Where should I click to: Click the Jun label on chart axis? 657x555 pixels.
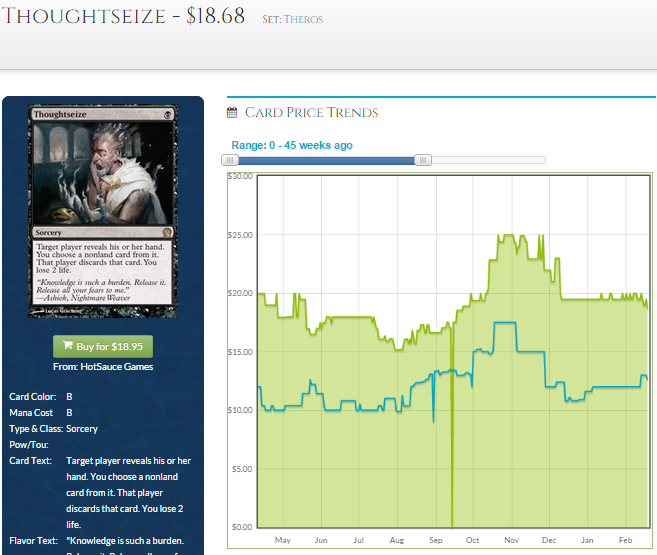pos(321,540)
